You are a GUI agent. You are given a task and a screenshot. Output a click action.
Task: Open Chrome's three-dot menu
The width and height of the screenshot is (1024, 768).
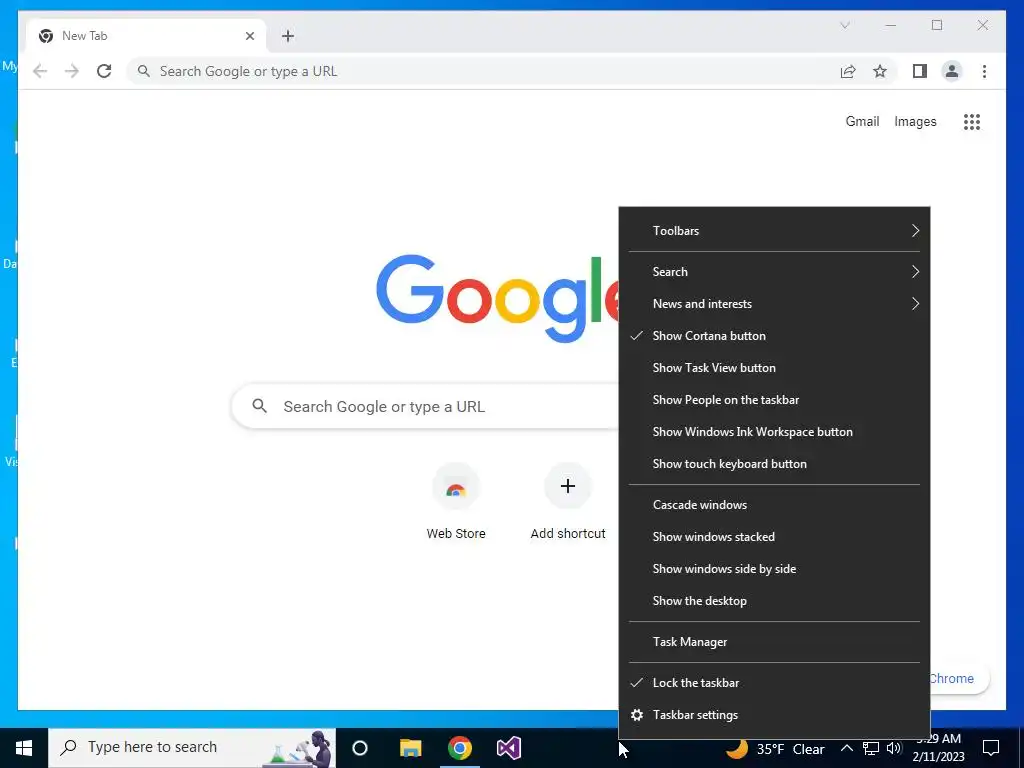tap(984, 71)
